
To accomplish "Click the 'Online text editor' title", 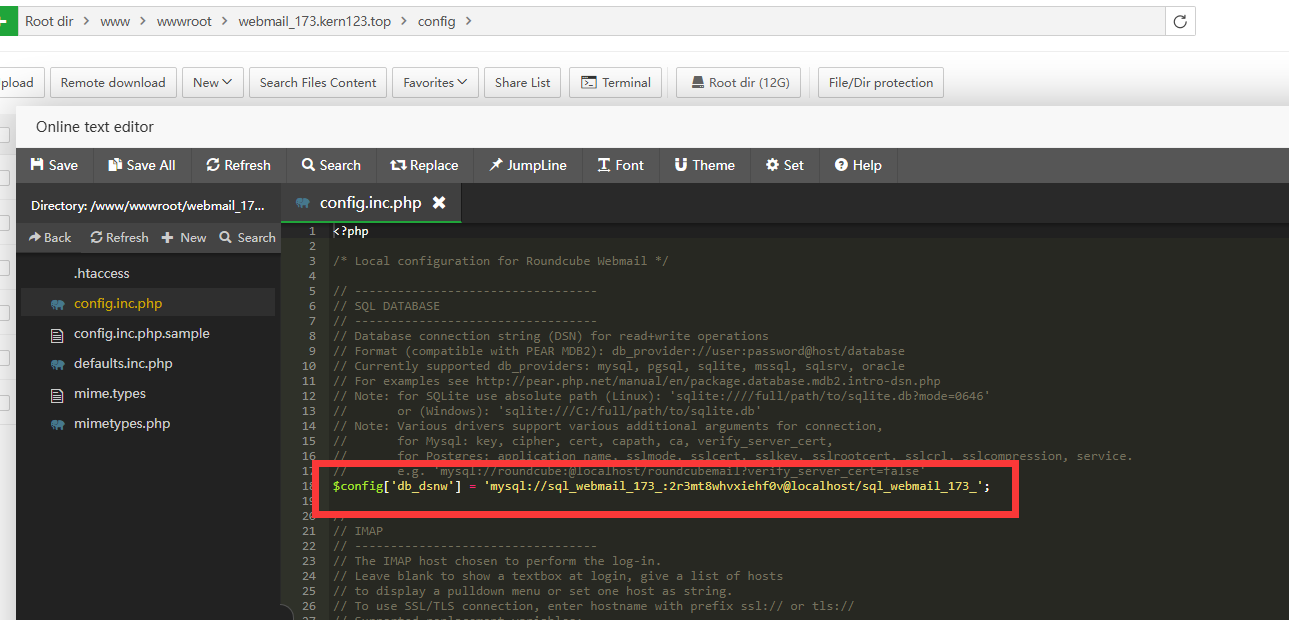I will 95,127.
